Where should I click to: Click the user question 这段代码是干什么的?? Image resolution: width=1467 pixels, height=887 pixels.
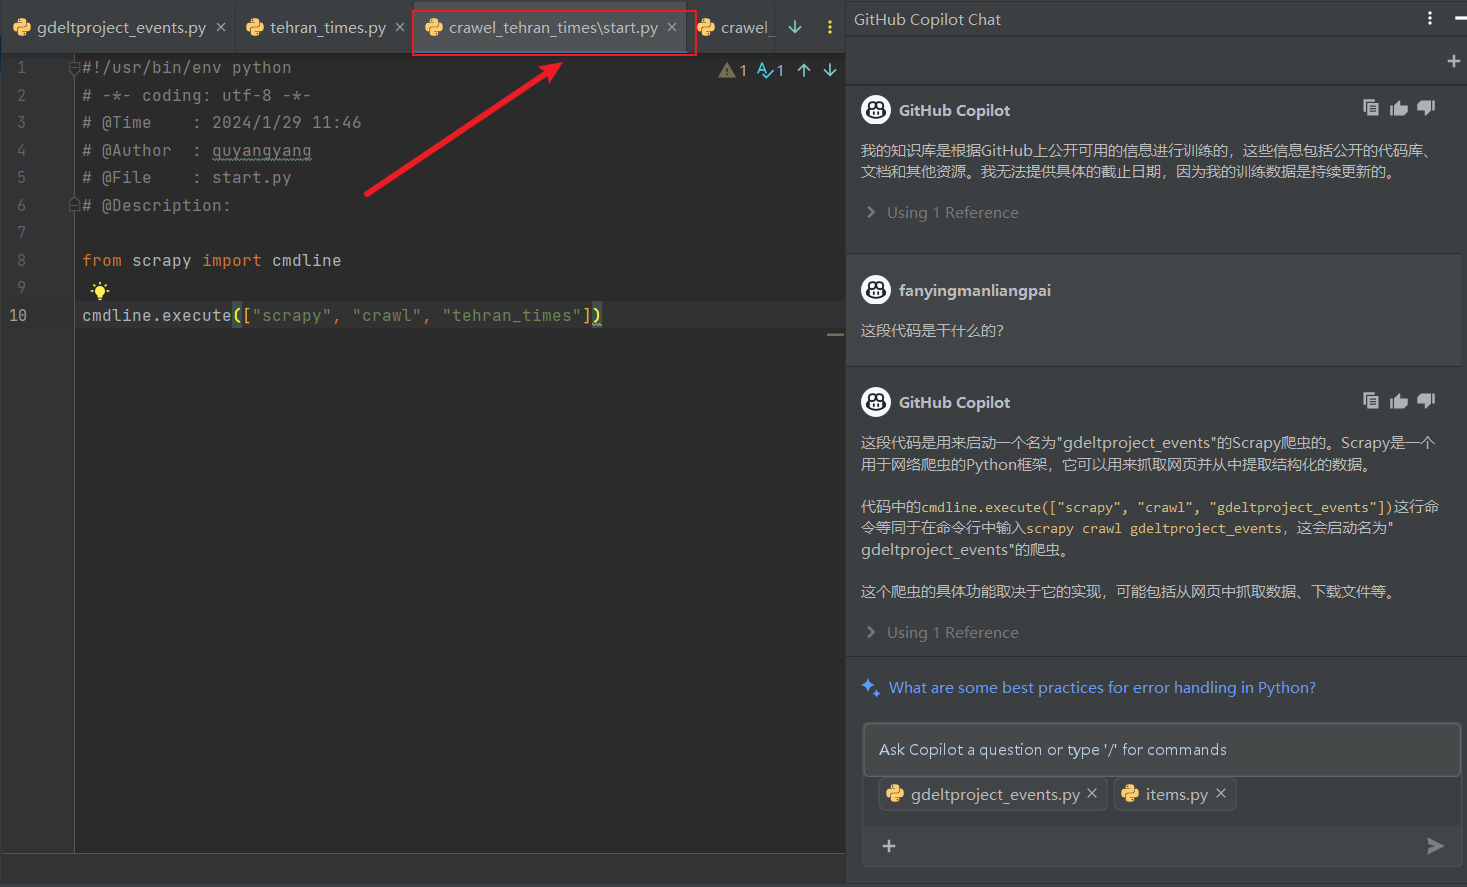932,331
